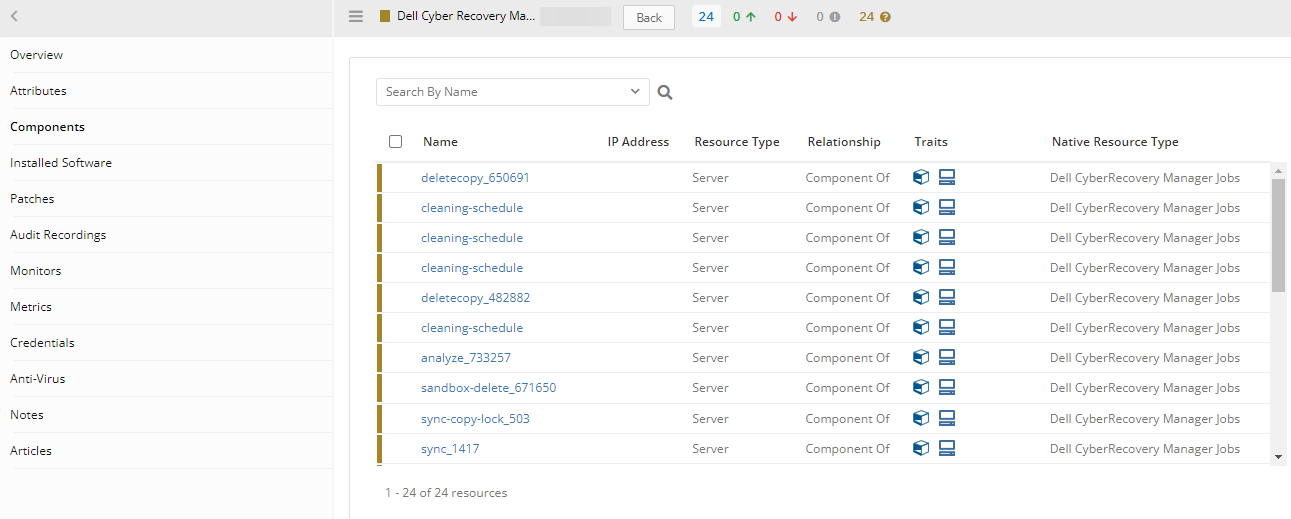The image size is (1291, 519).
Task: Click Dell CyberRecovery Manager Jobs in deletecopy_650691 row
Action: 1145,178
